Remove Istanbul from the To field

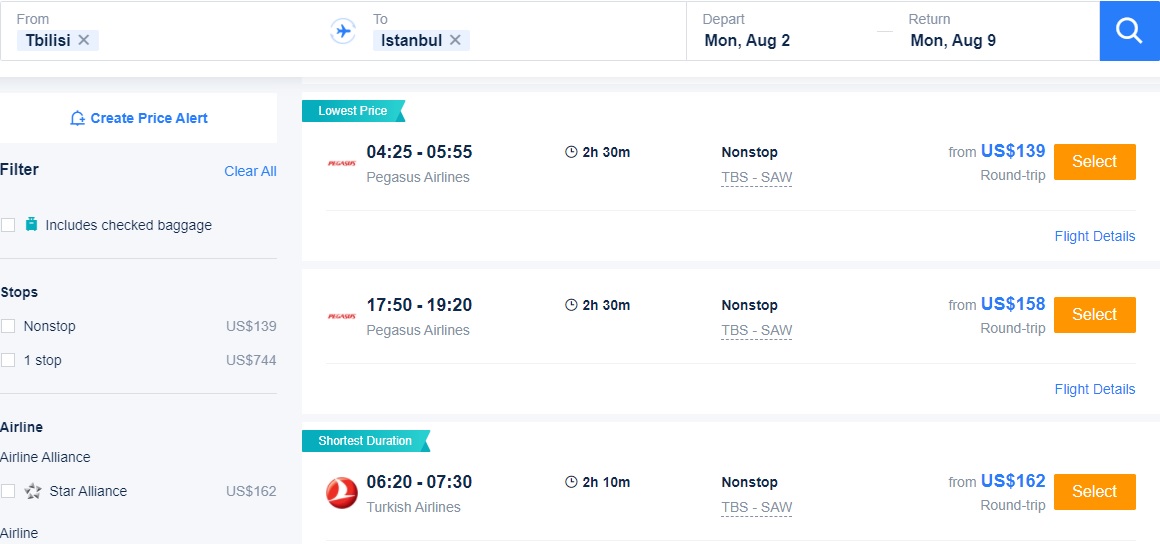click(x=455, y=40)
